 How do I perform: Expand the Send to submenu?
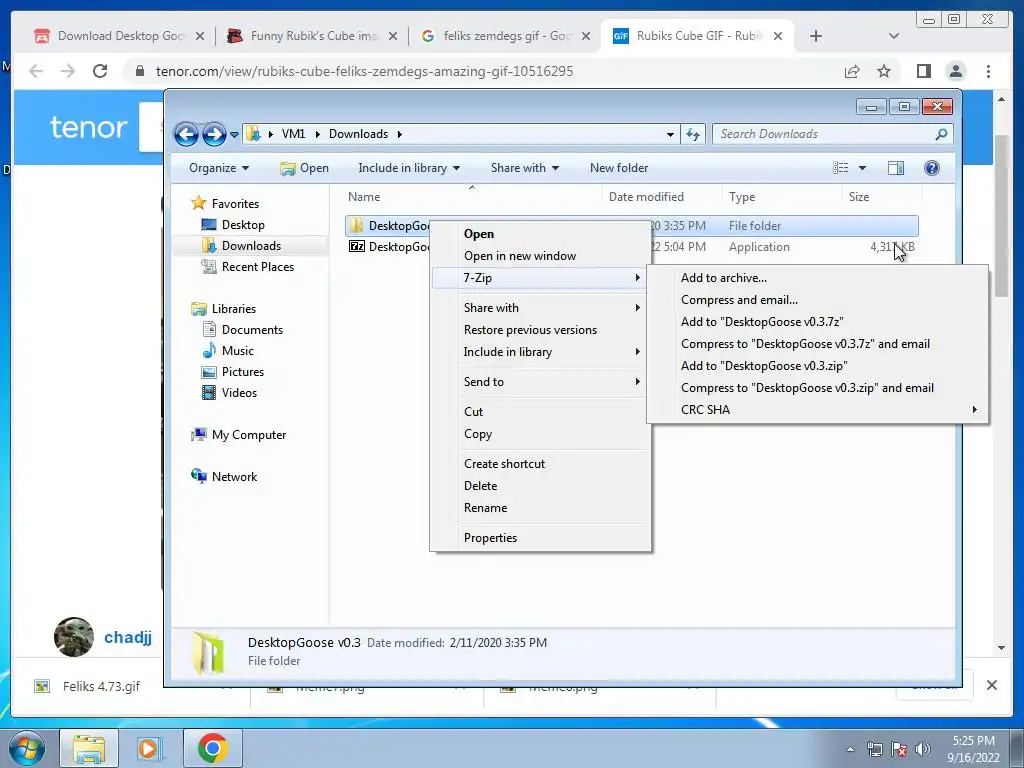pyautogui.click(x=542, y=381)
